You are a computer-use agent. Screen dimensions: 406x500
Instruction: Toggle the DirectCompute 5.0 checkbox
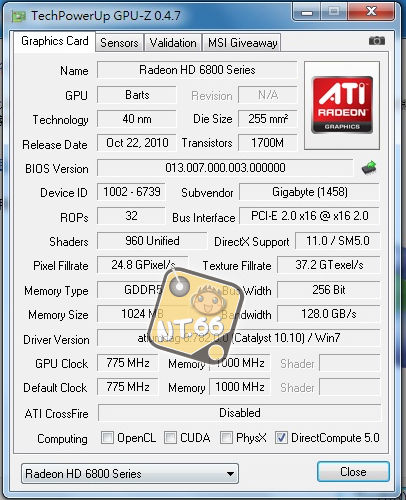(x=281, y=438)
